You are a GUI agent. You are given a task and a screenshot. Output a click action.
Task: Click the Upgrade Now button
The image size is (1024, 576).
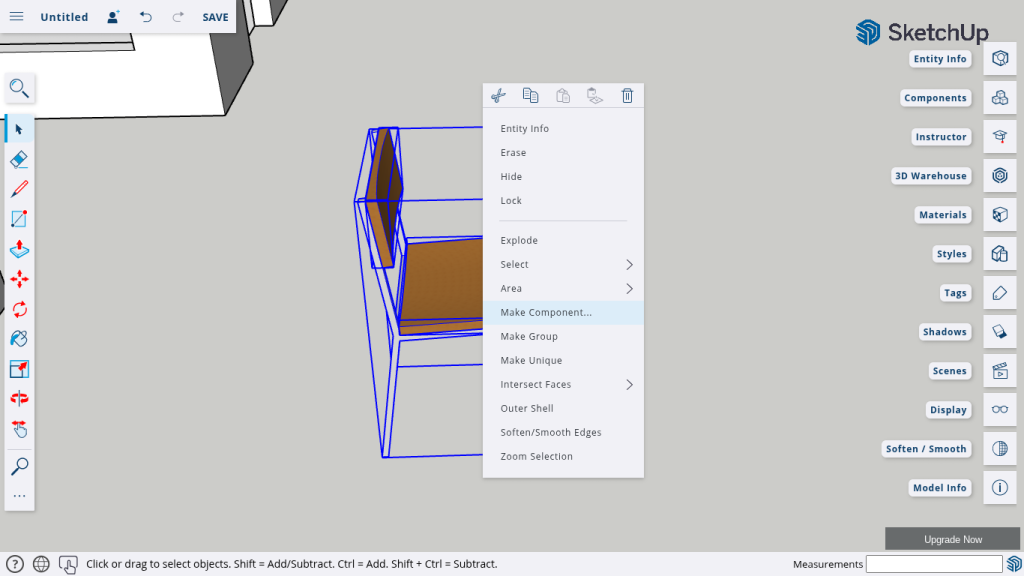pos(952,539)
